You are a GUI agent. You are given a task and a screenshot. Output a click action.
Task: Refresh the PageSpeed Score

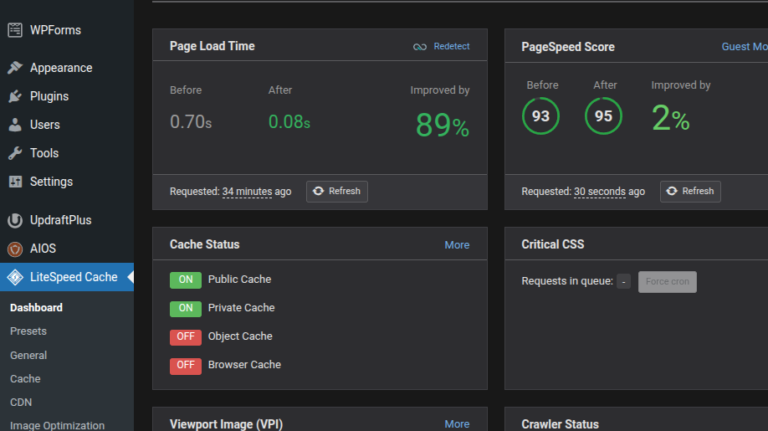(x=690, y=191)
